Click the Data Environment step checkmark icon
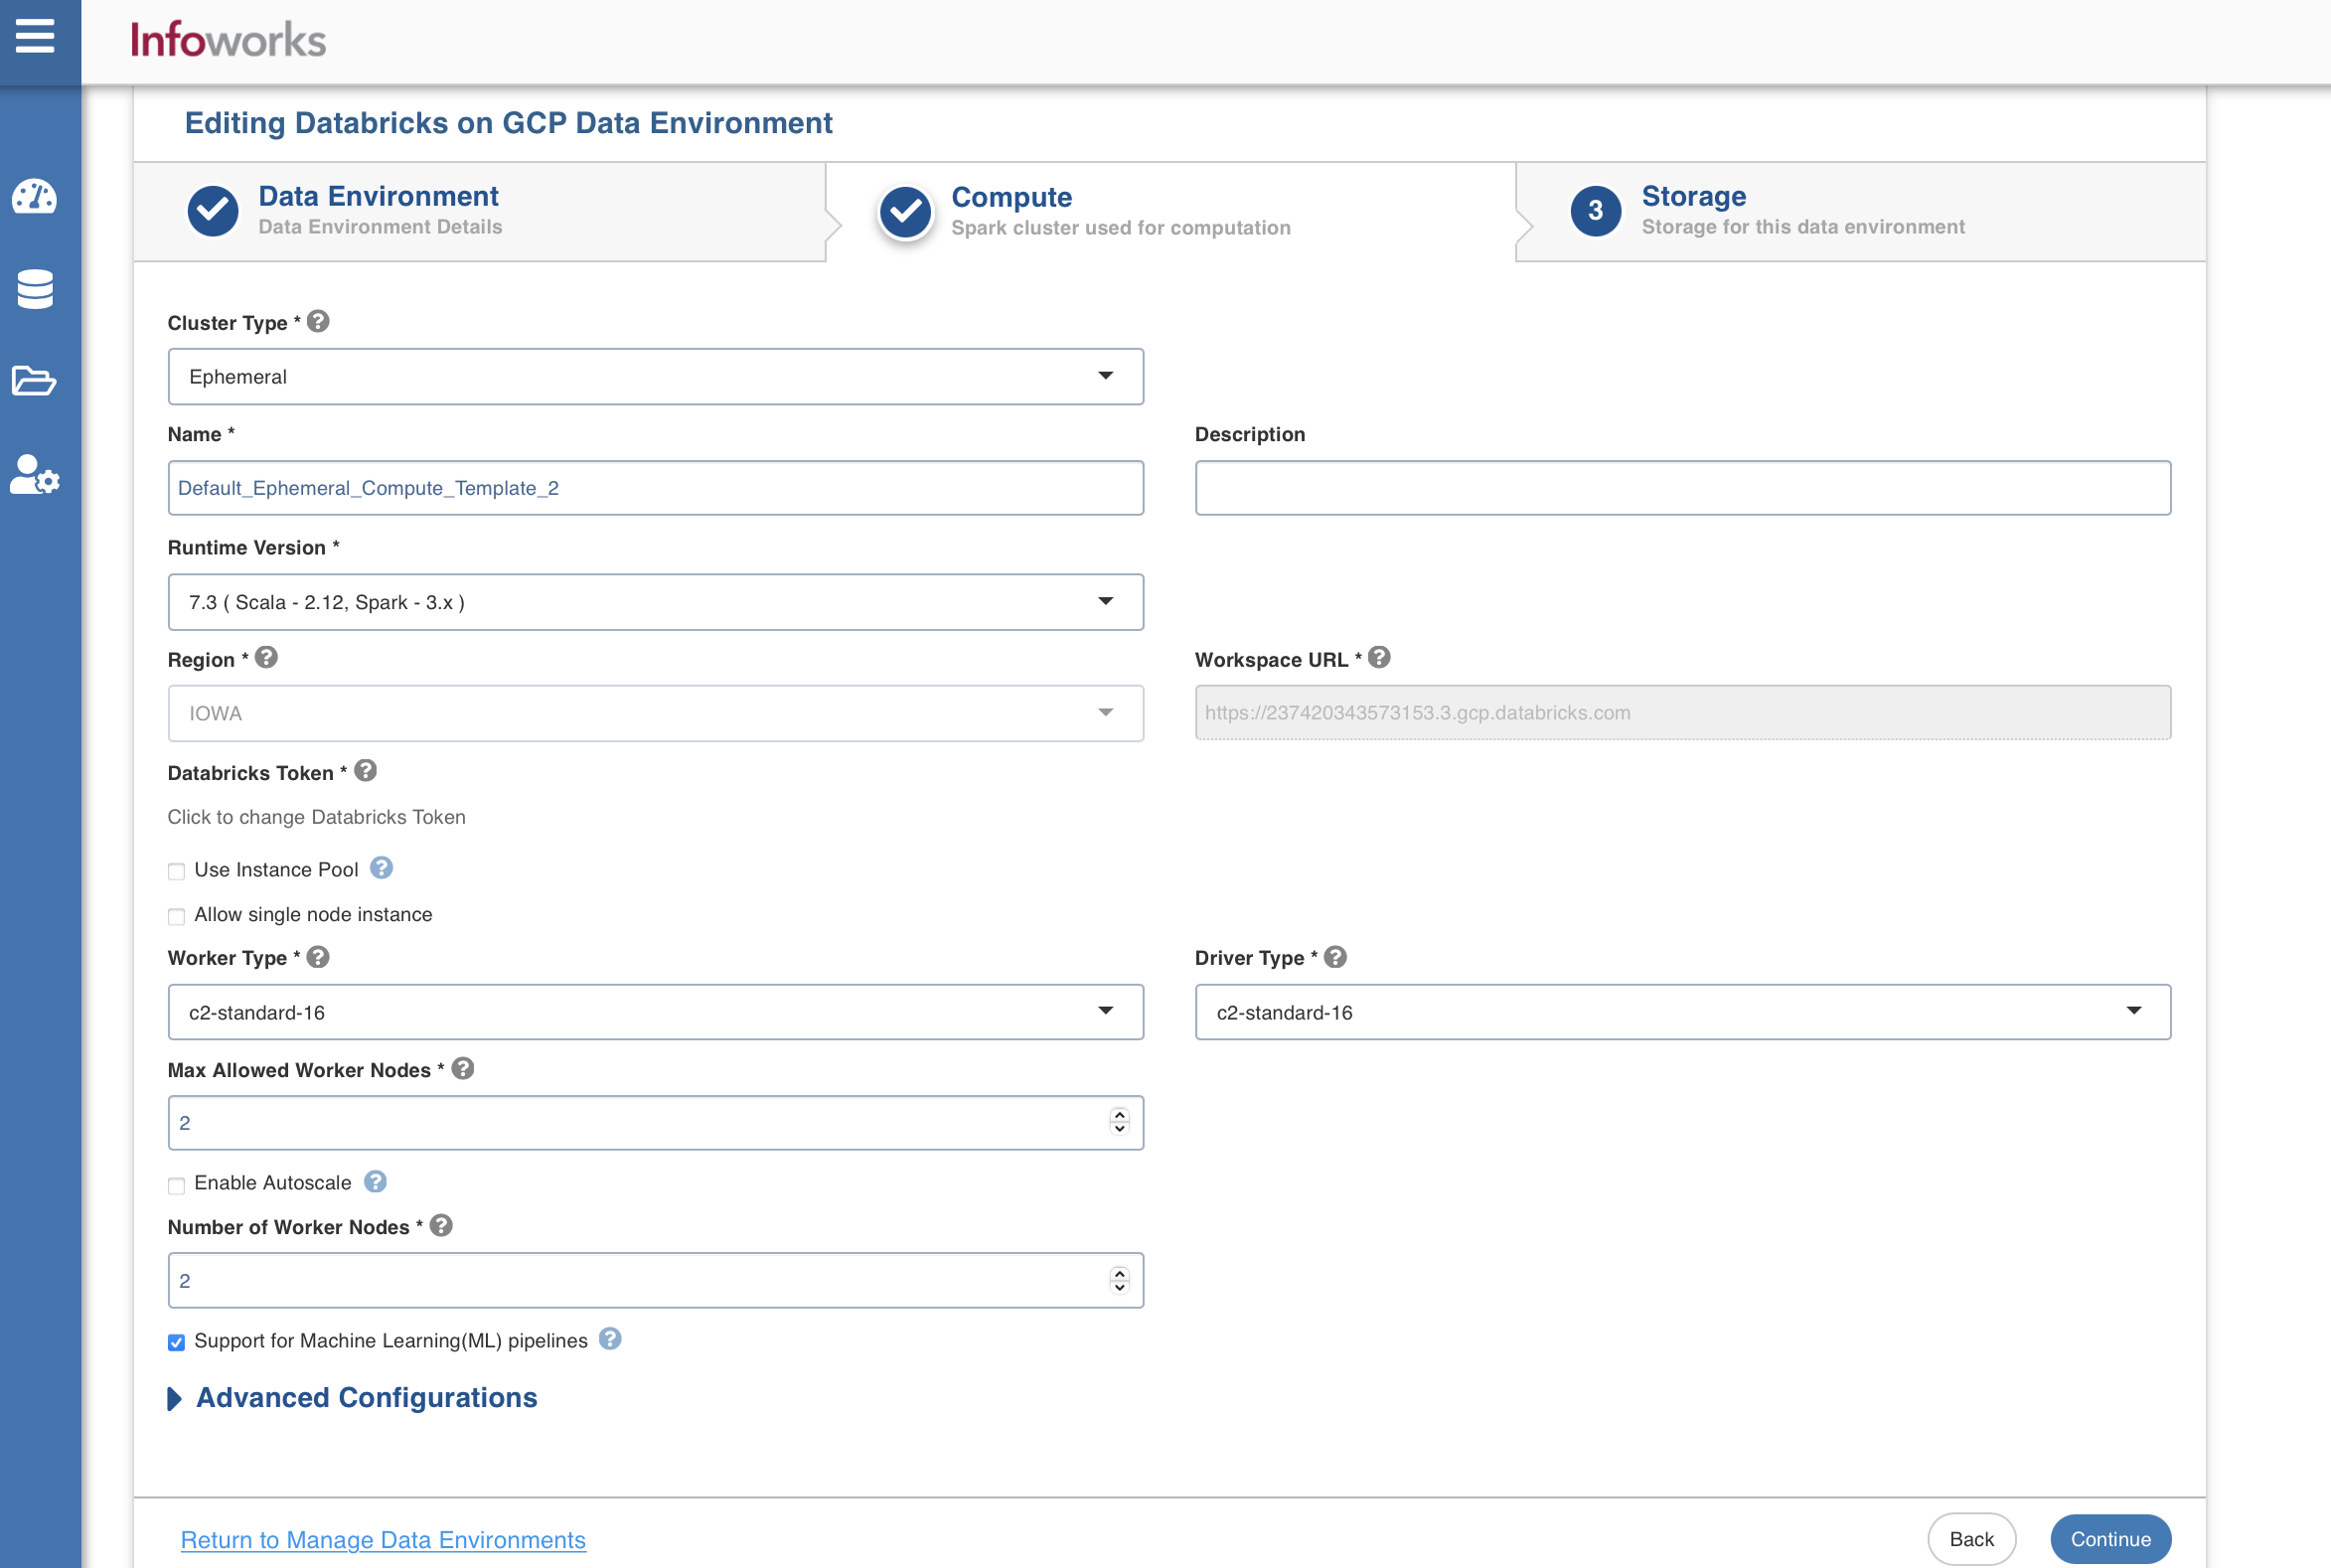Viewport: 2331px width, 1568px height. [x=213, y=210]
